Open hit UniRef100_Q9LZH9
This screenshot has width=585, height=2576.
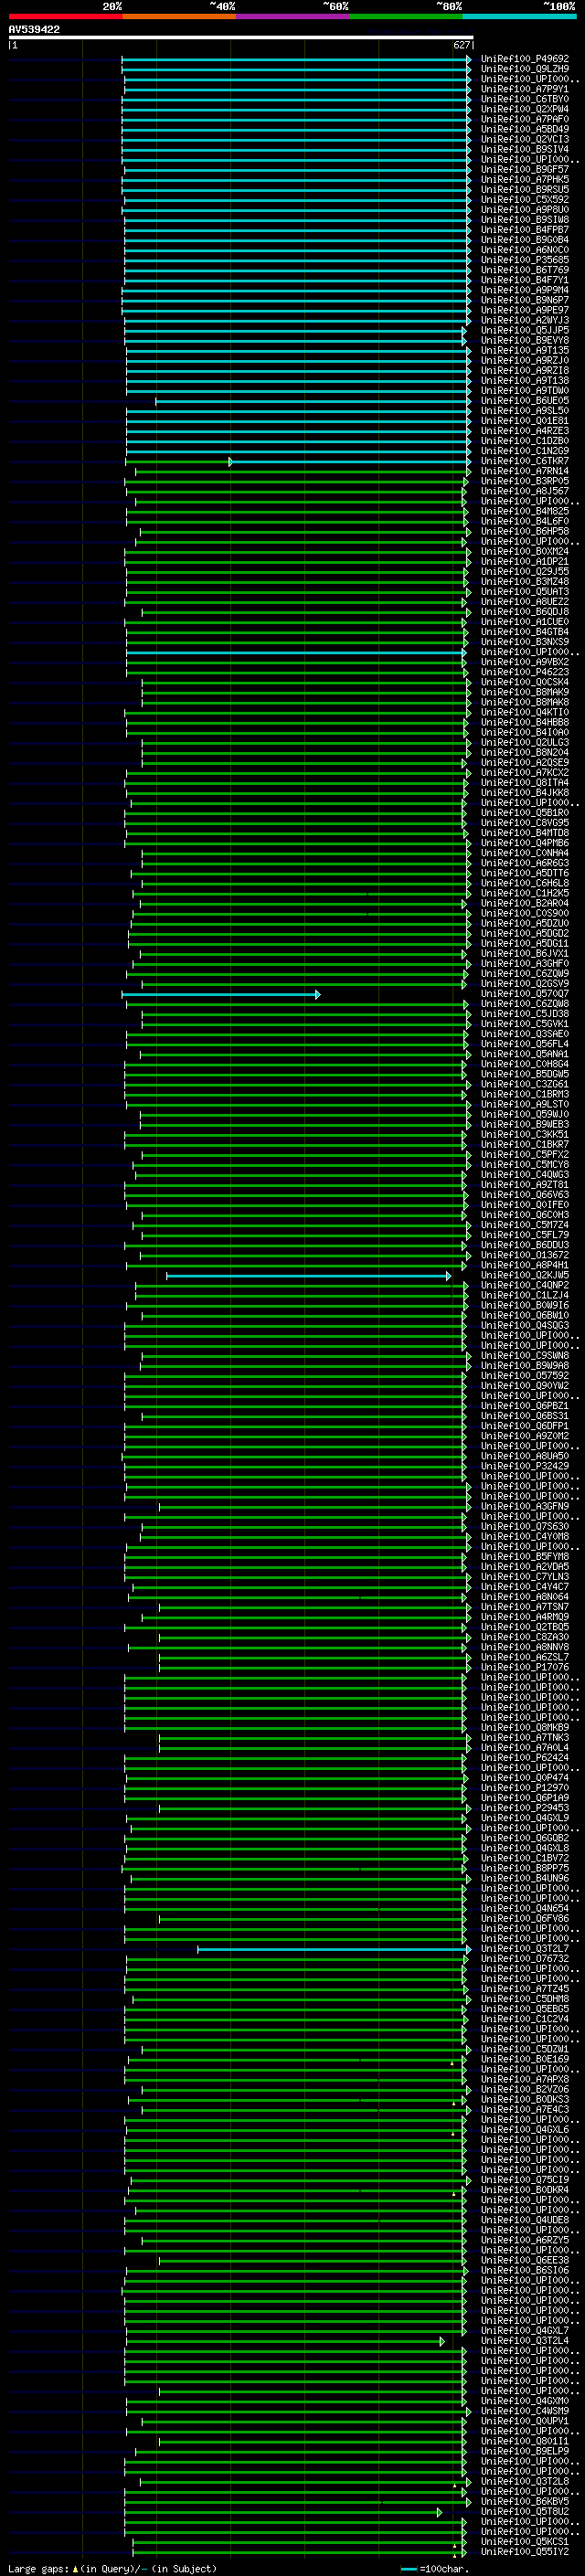point(525,69)
